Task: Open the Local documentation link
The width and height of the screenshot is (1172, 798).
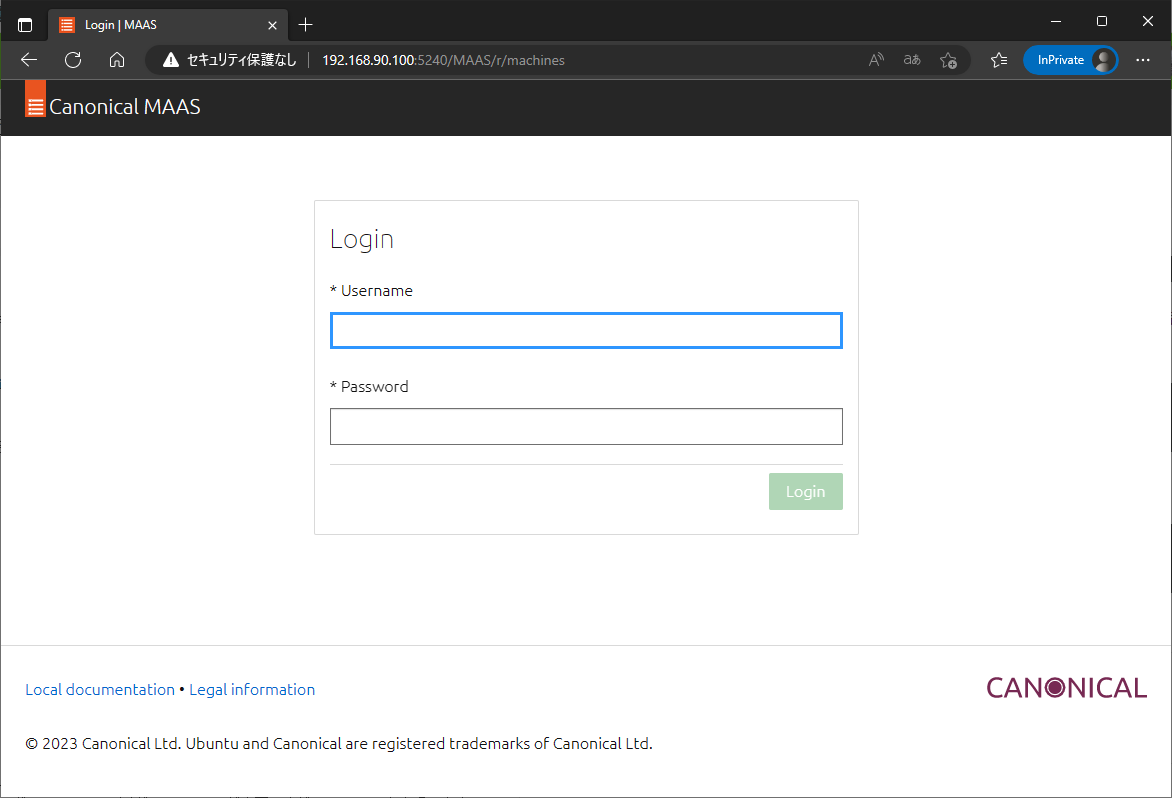Action: tap(99, 689)
